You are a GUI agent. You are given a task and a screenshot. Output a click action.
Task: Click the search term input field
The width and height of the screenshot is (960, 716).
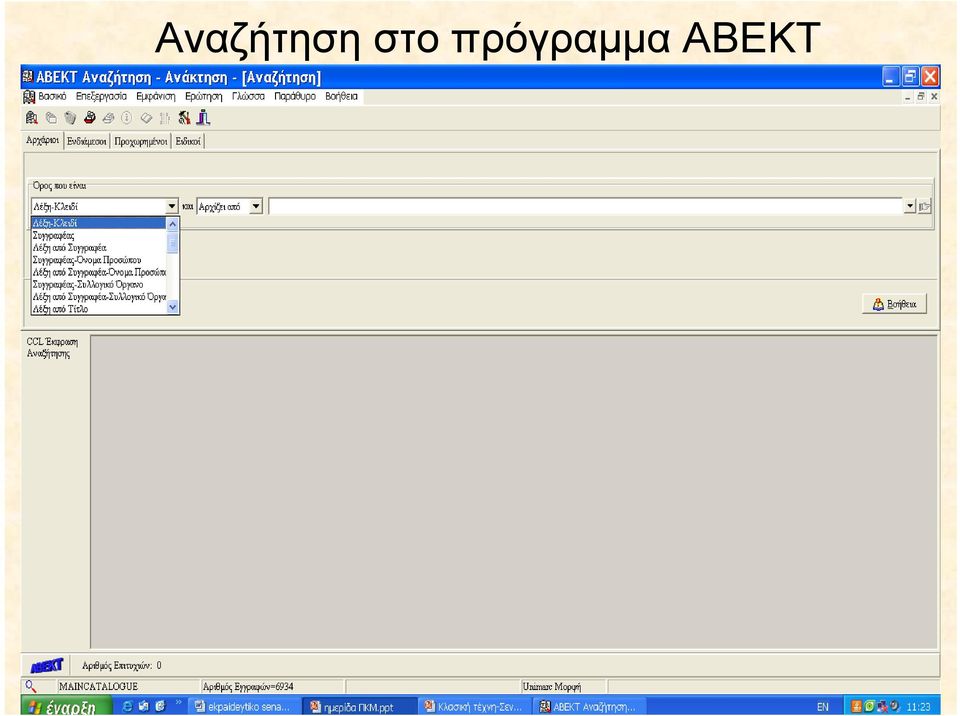point(586,207)
